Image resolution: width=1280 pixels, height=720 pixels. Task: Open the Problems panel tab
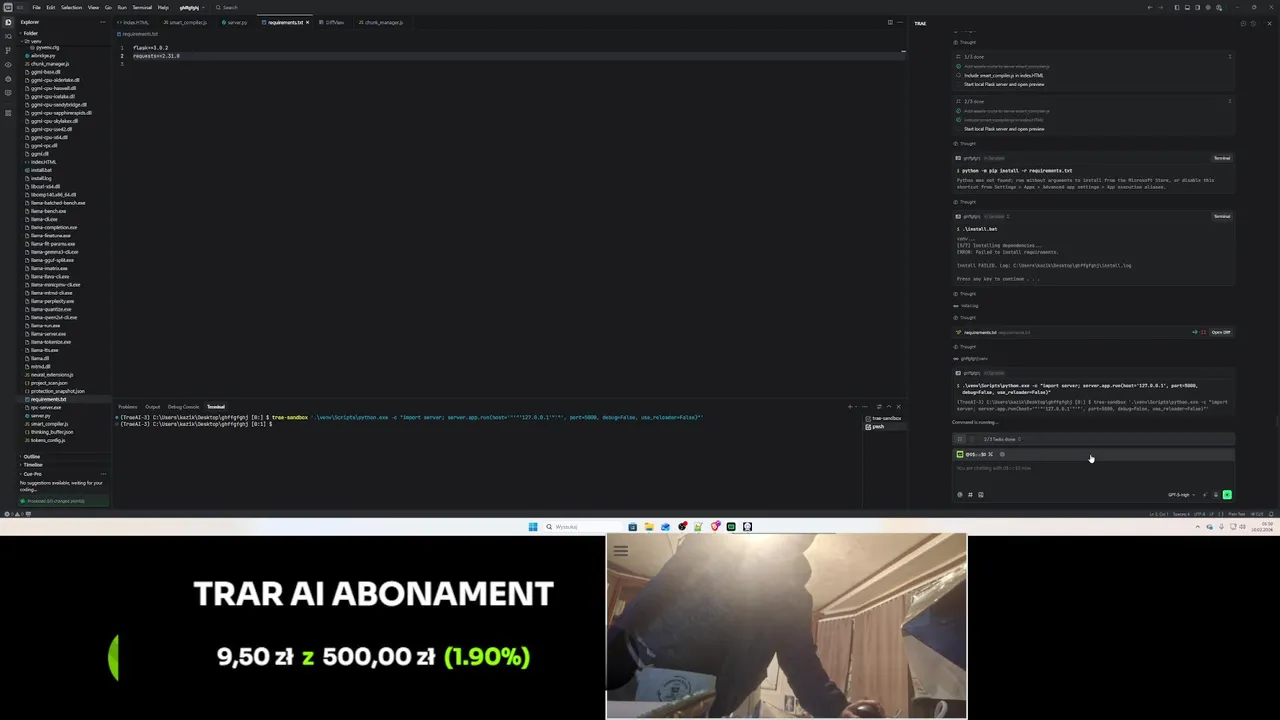[127, 407]
